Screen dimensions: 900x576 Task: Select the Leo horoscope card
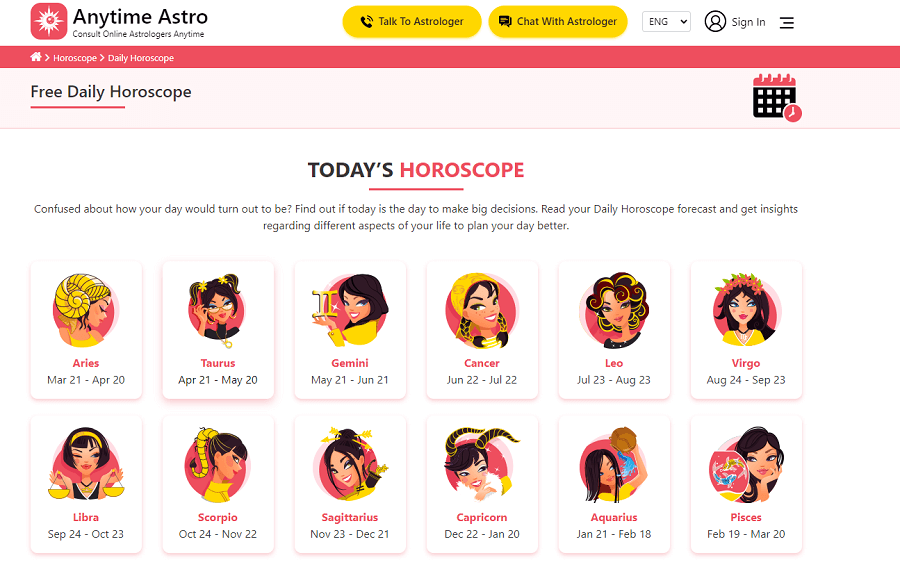point(614,330)
